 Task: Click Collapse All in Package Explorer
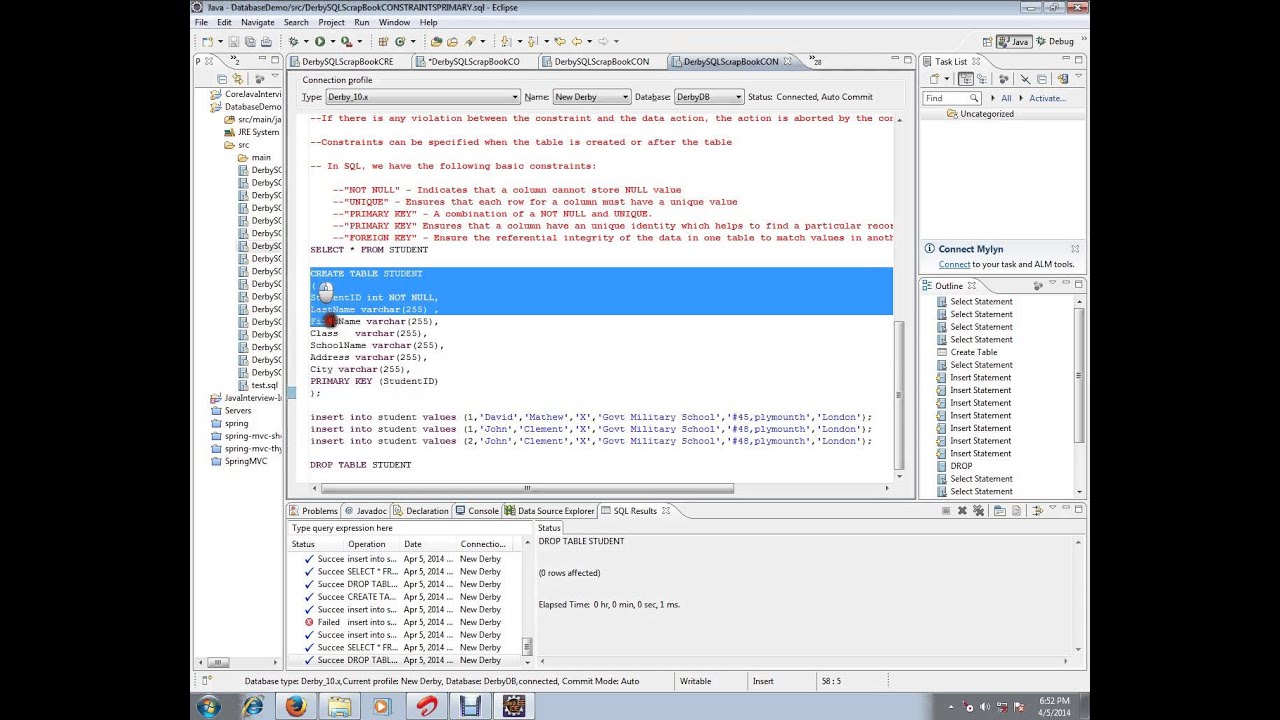[222, 79]
